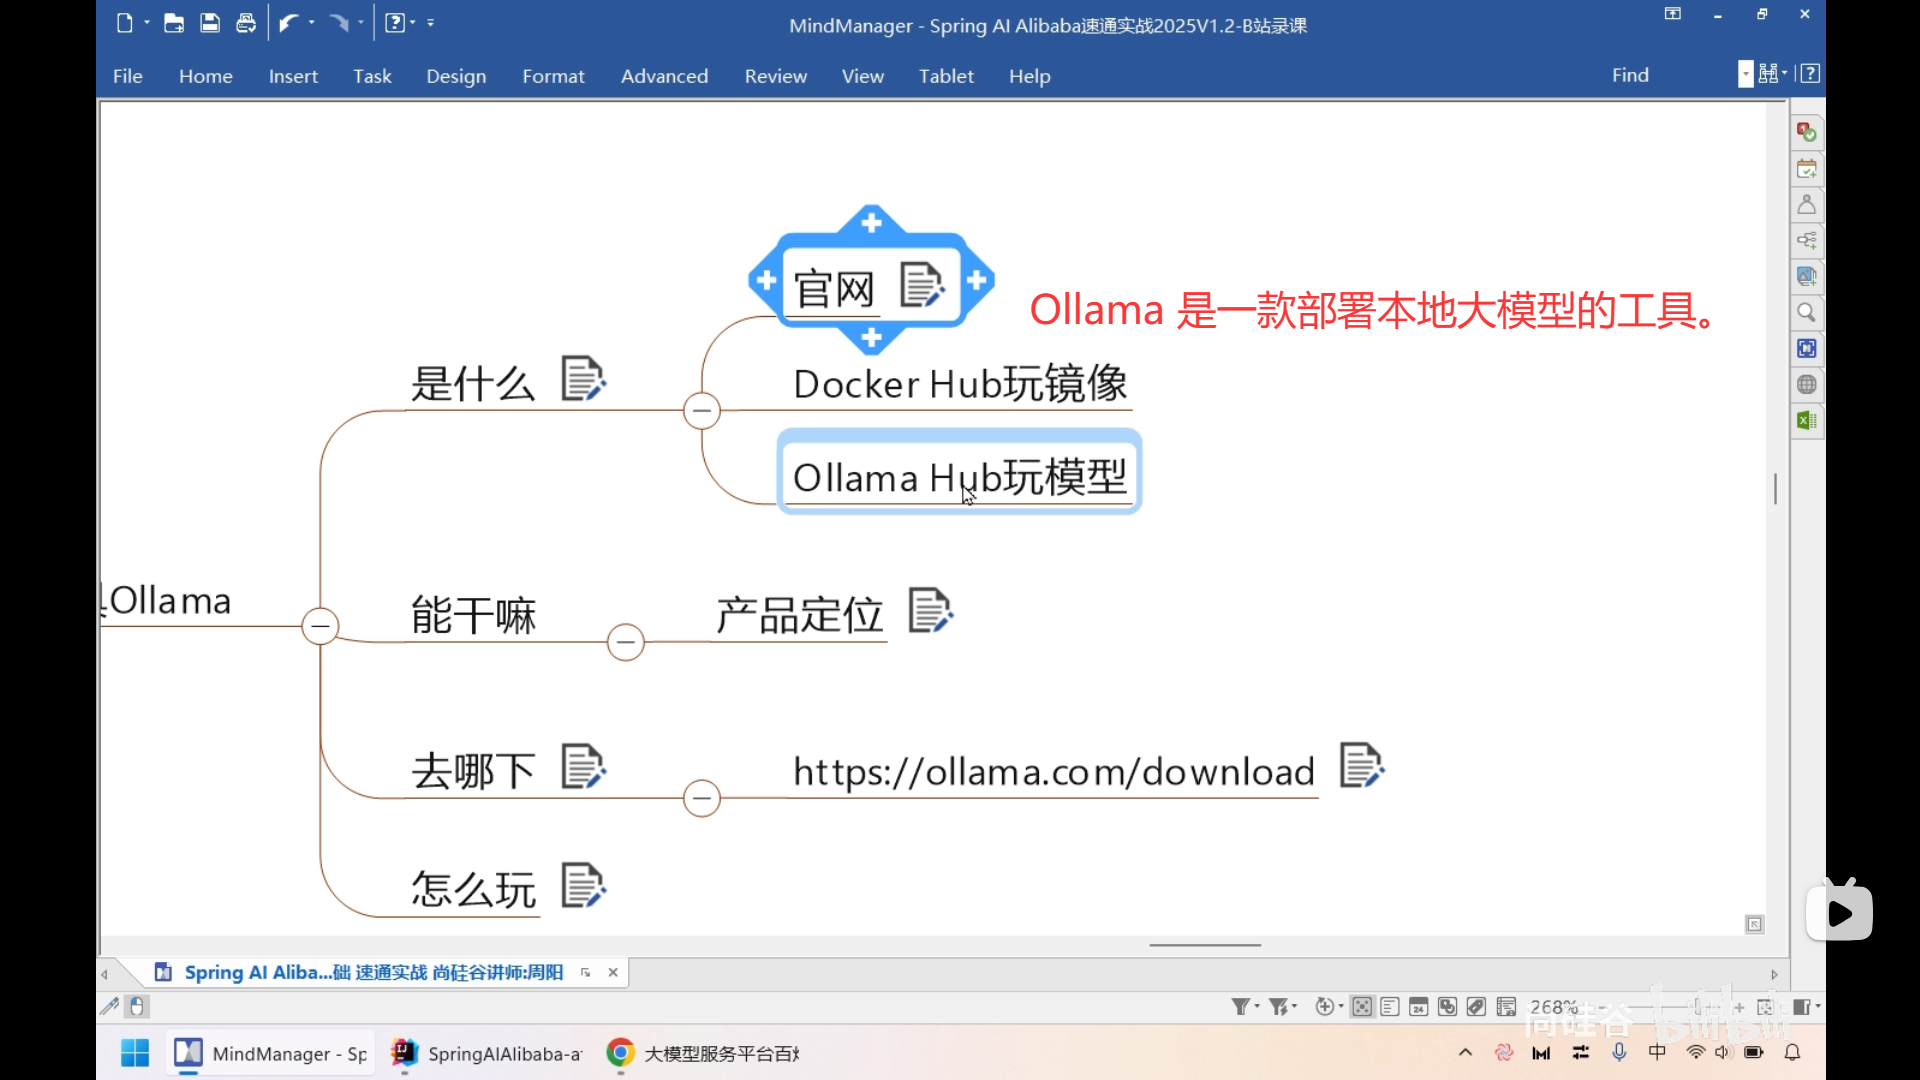Open Chrome 大模型服务平台 window from taskbar
Image resolution: width=1920 pixels, height=1080 pixels.
(x=704, y=1053)
